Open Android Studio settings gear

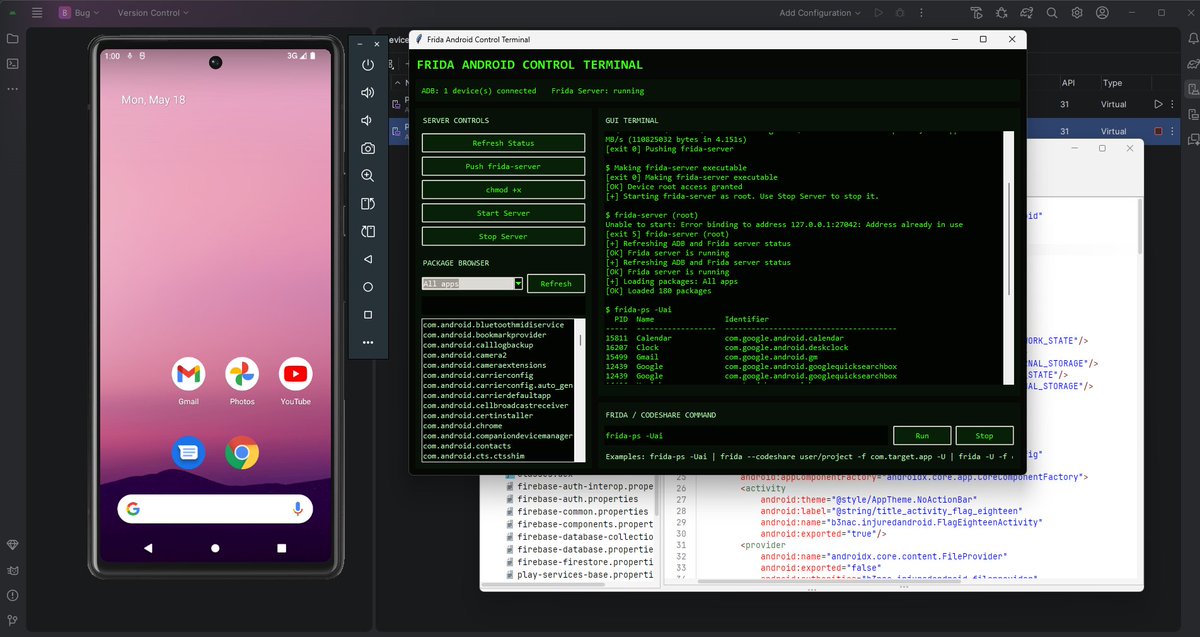1077,13
